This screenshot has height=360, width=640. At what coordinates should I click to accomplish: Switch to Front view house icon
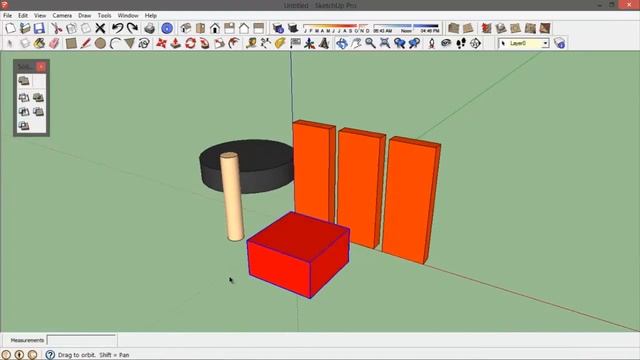click(215, 28)
